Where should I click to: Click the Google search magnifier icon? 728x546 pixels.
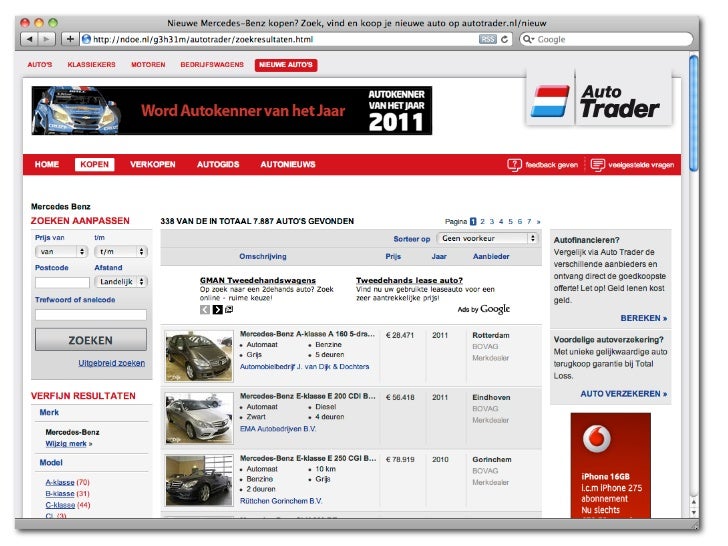pyautogui.click(x=528, y=39)
